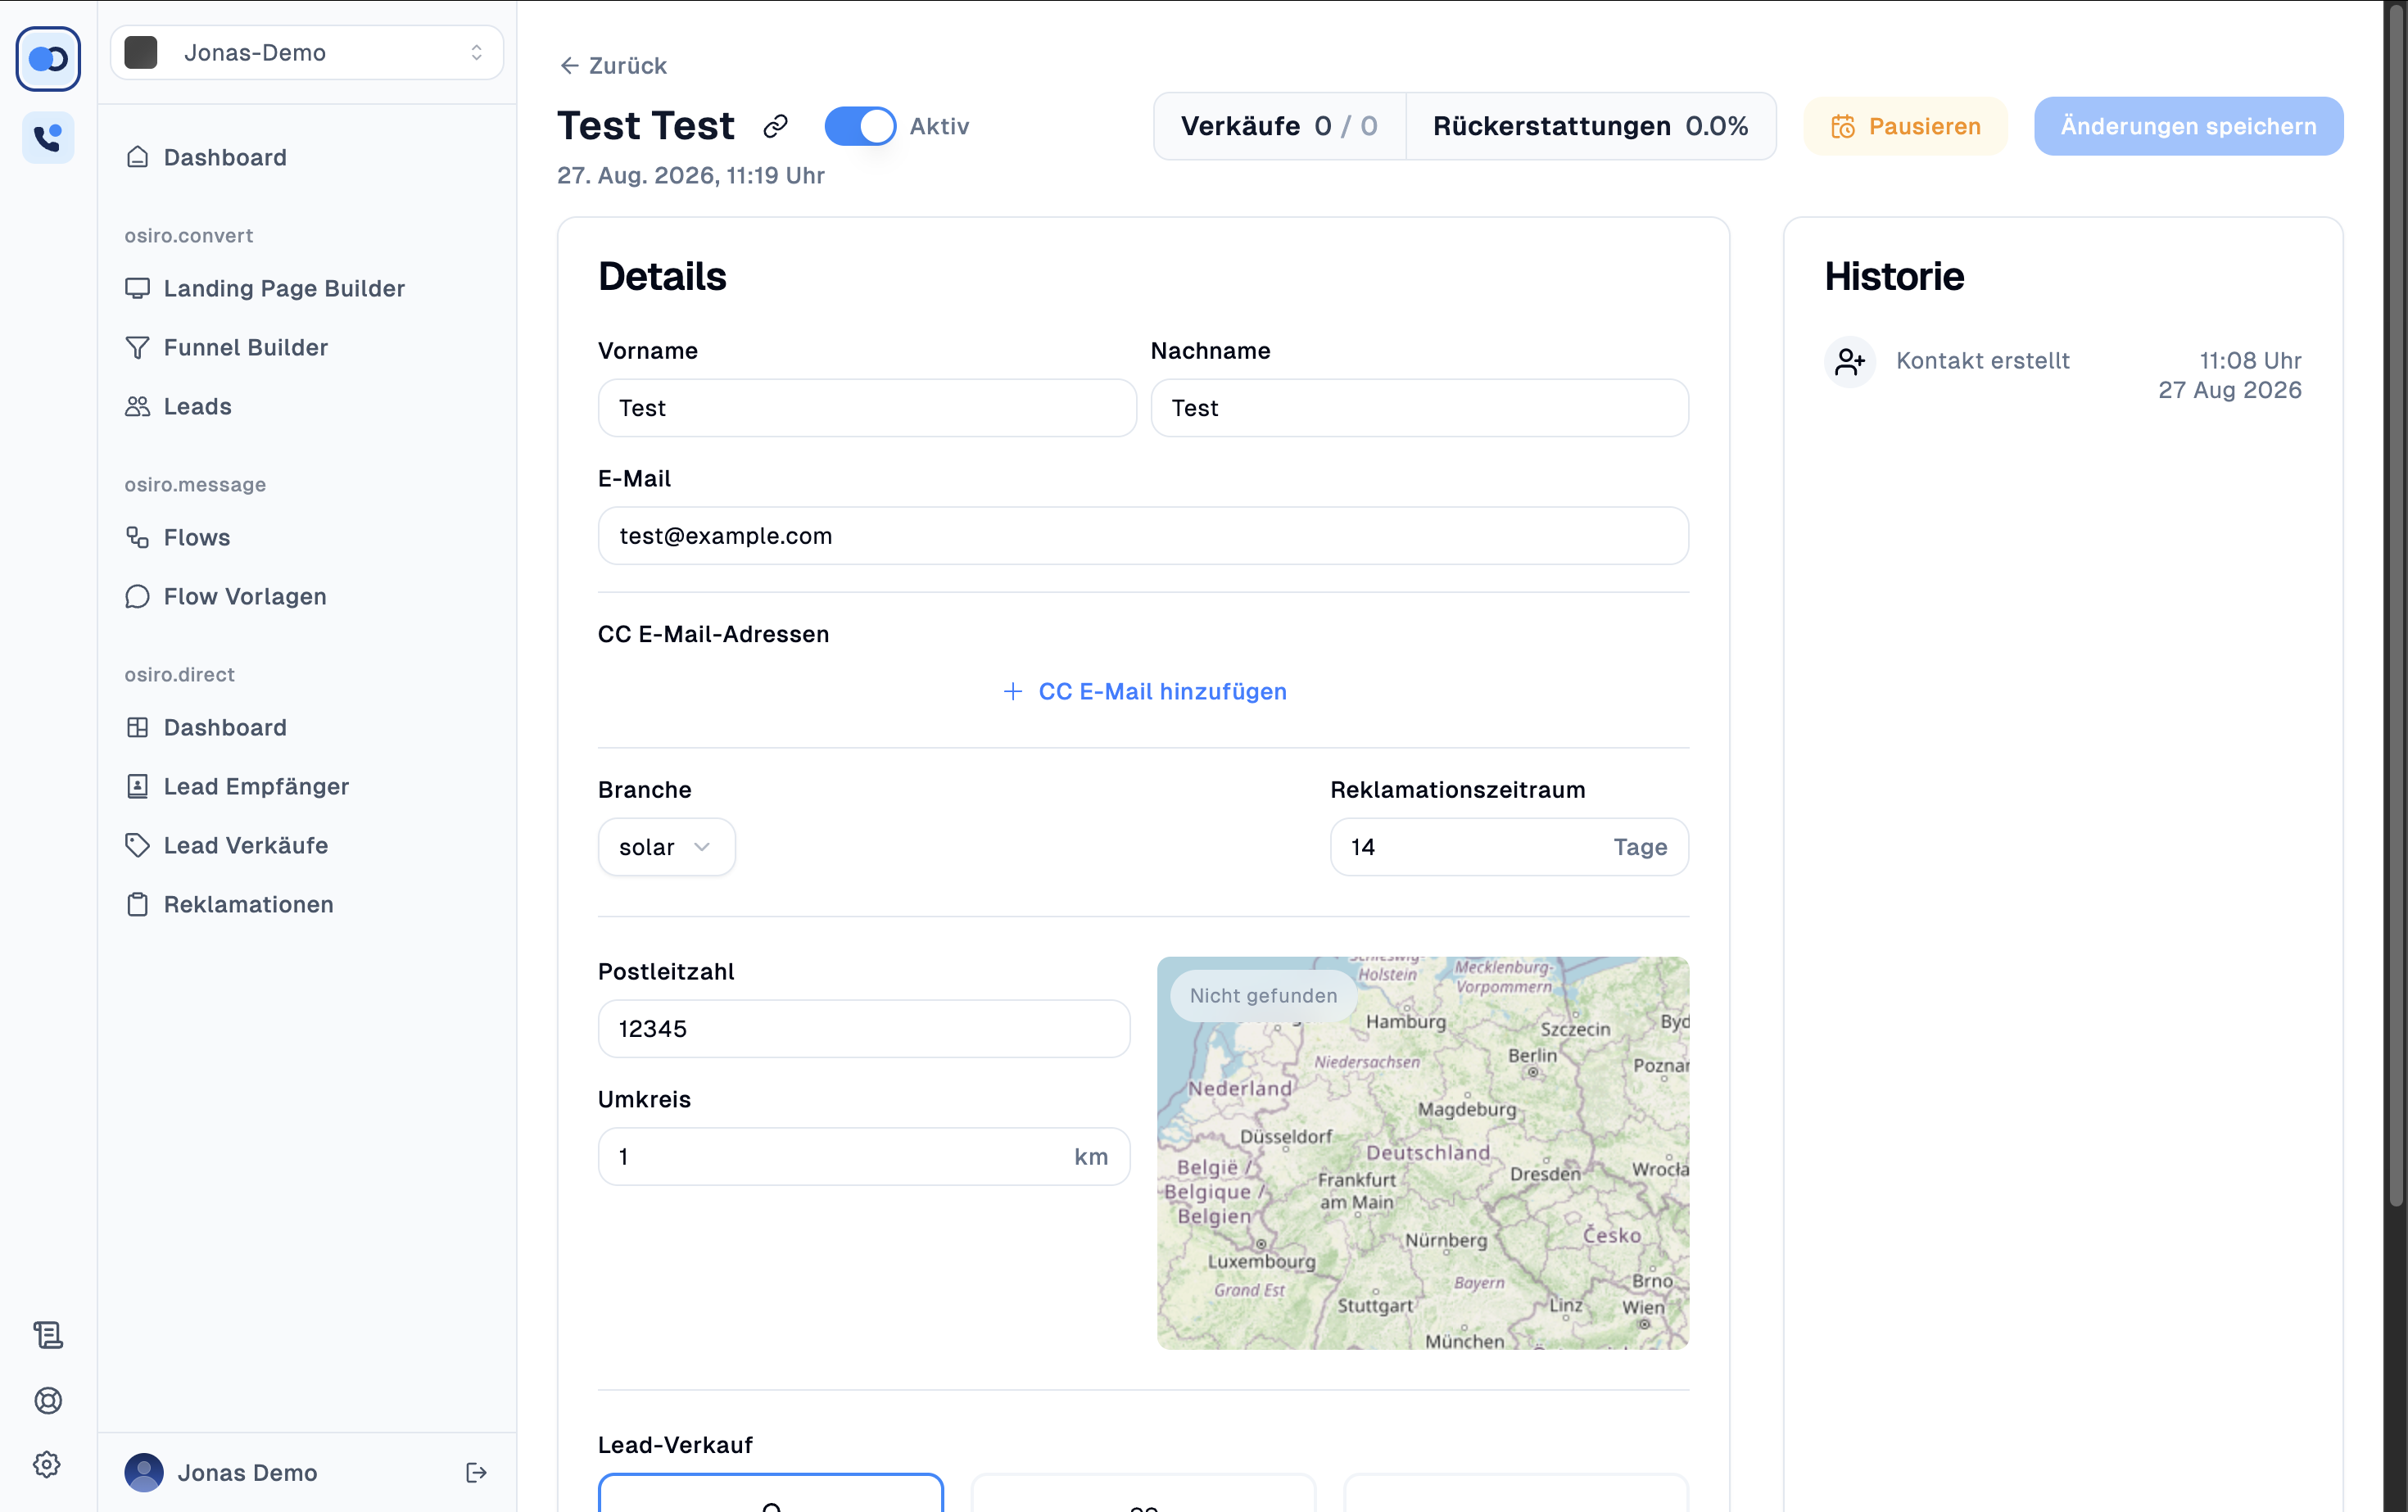Click the Postleitzahl input field
This screenshot has width=2408, height=1512.
[864, 1029]
